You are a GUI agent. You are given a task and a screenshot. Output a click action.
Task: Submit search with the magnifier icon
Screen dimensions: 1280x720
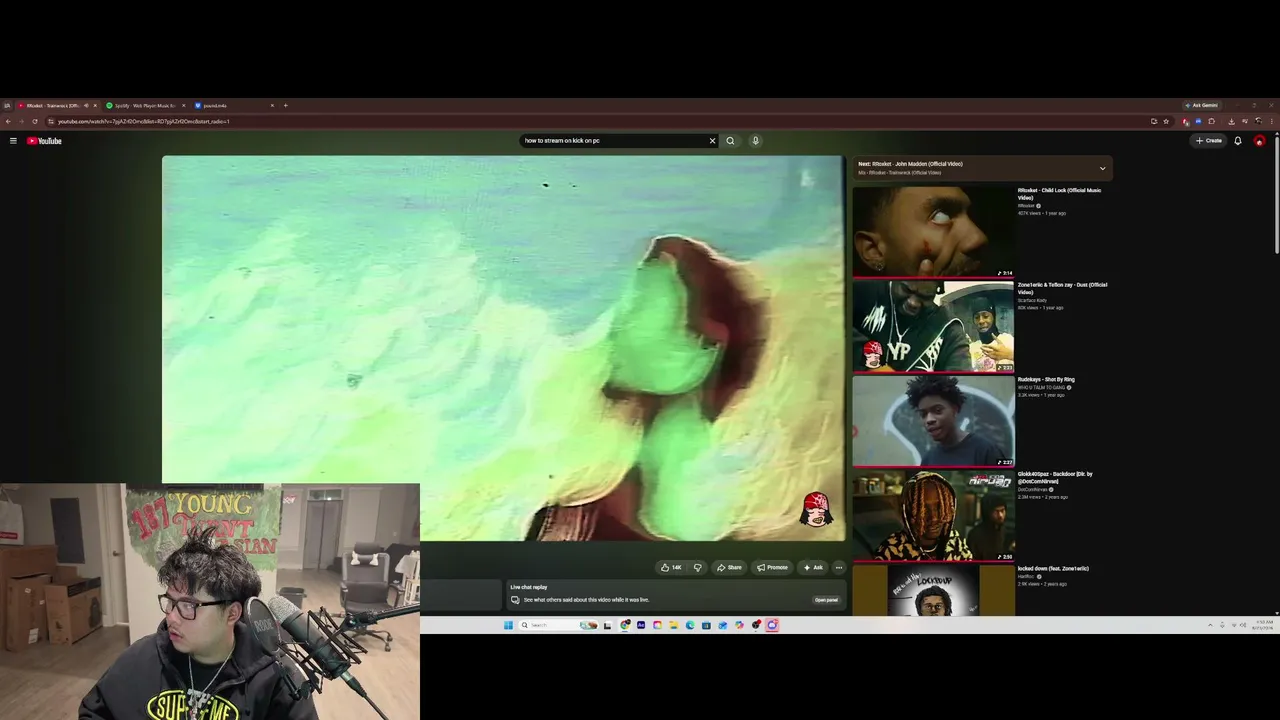(x=730, y=141)
